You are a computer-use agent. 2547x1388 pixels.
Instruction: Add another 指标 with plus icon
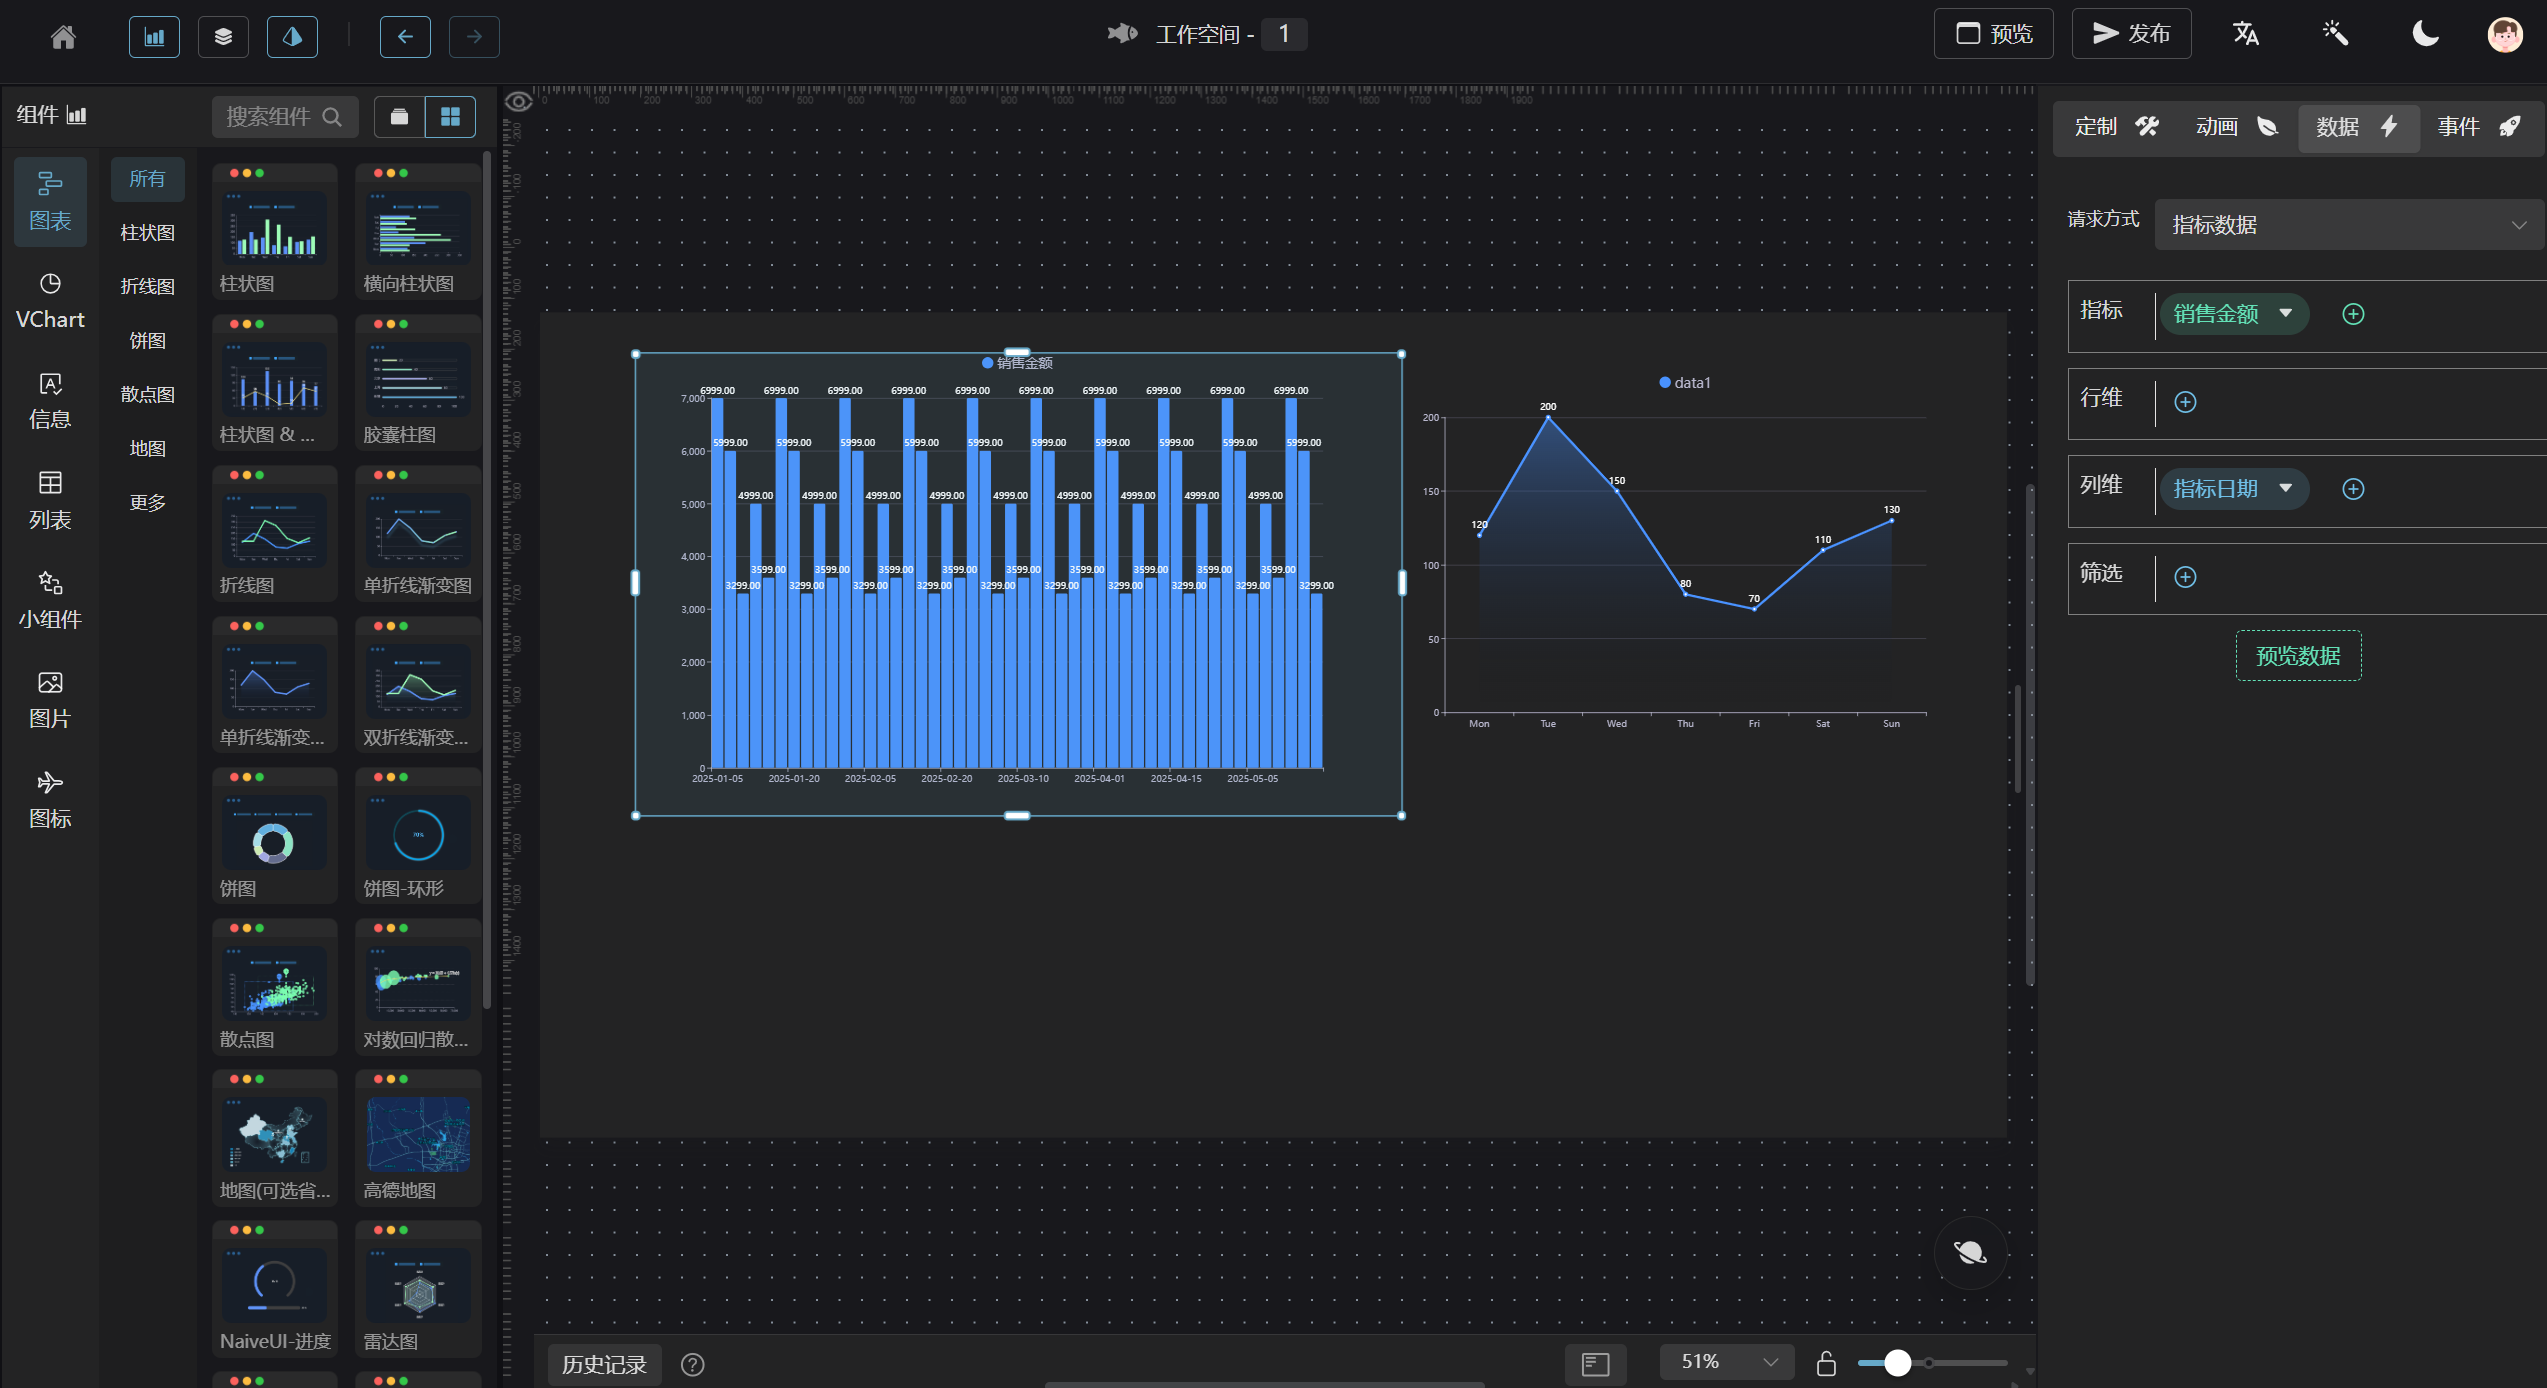tap(2354, 314)
